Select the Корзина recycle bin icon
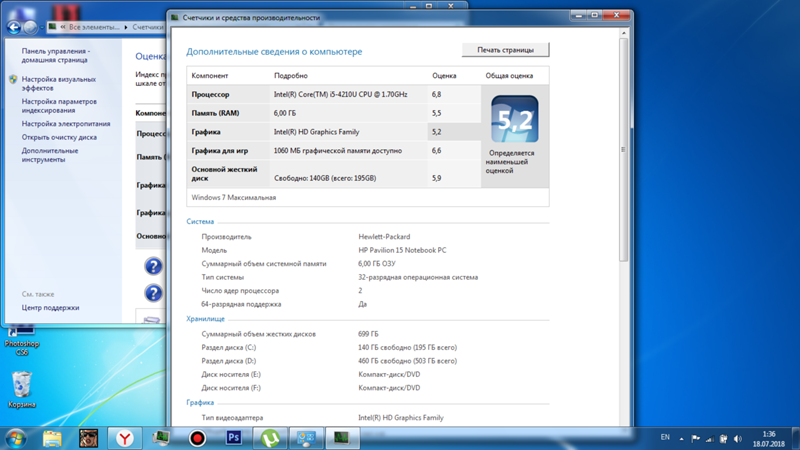The image size is (800, 450). [x=22, y=390]
